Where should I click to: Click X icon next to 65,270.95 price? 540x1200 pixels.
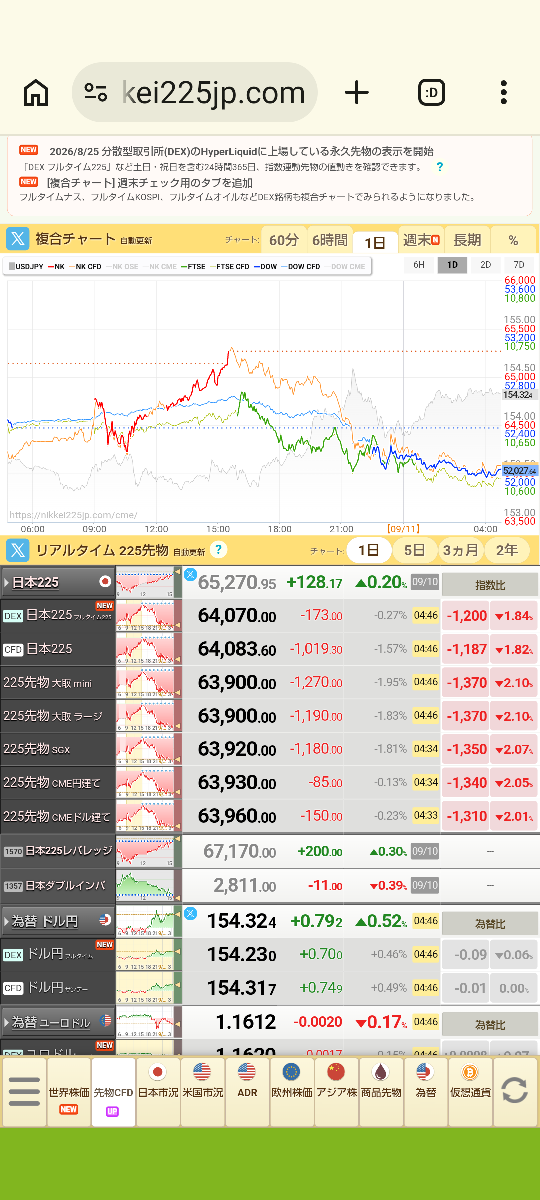coord(190,574)
